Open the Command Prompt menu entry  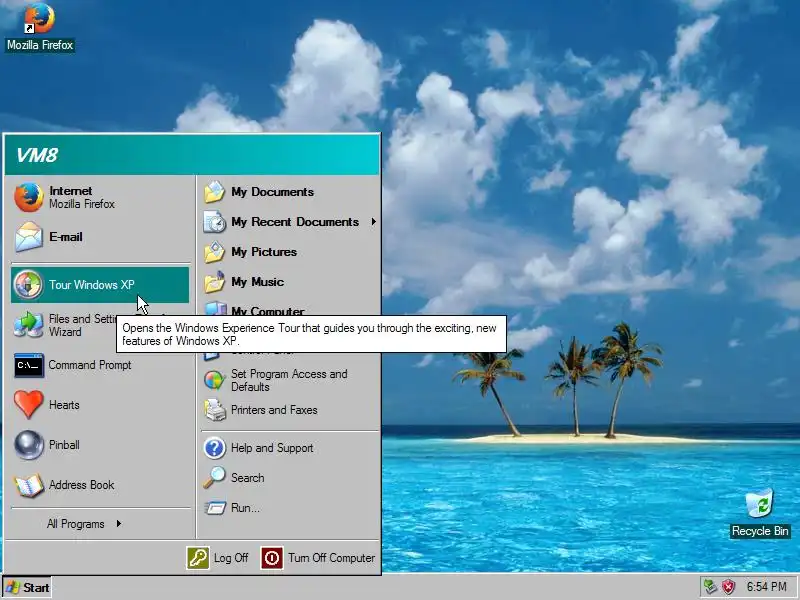100,365
